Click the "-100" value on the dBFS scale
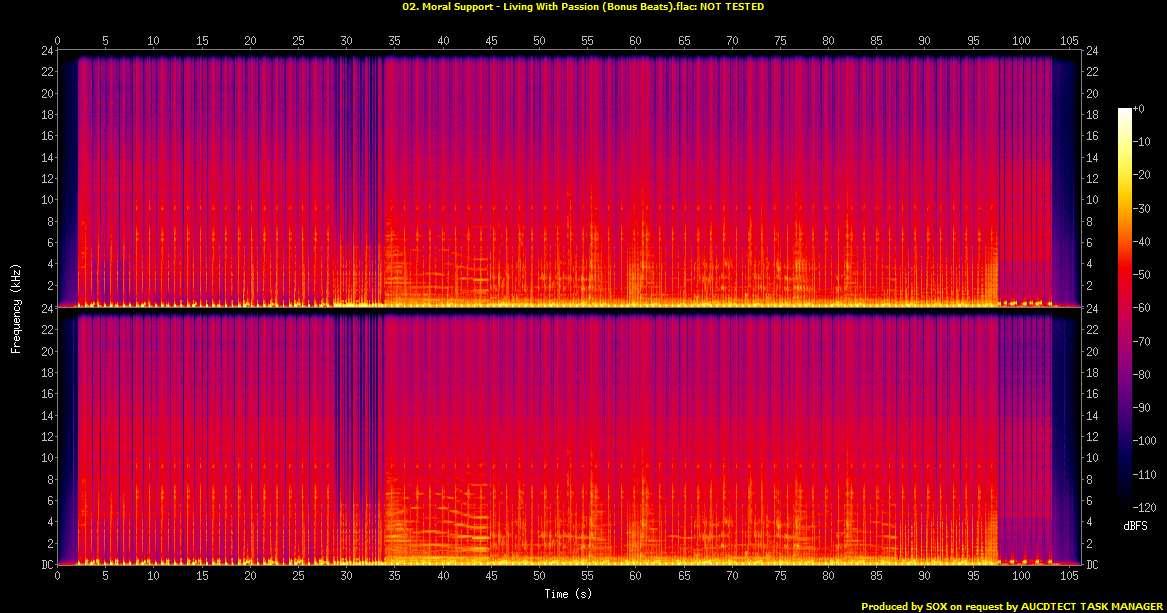Viewport: 1167px width, 613px height. (x=1145, y=440)
